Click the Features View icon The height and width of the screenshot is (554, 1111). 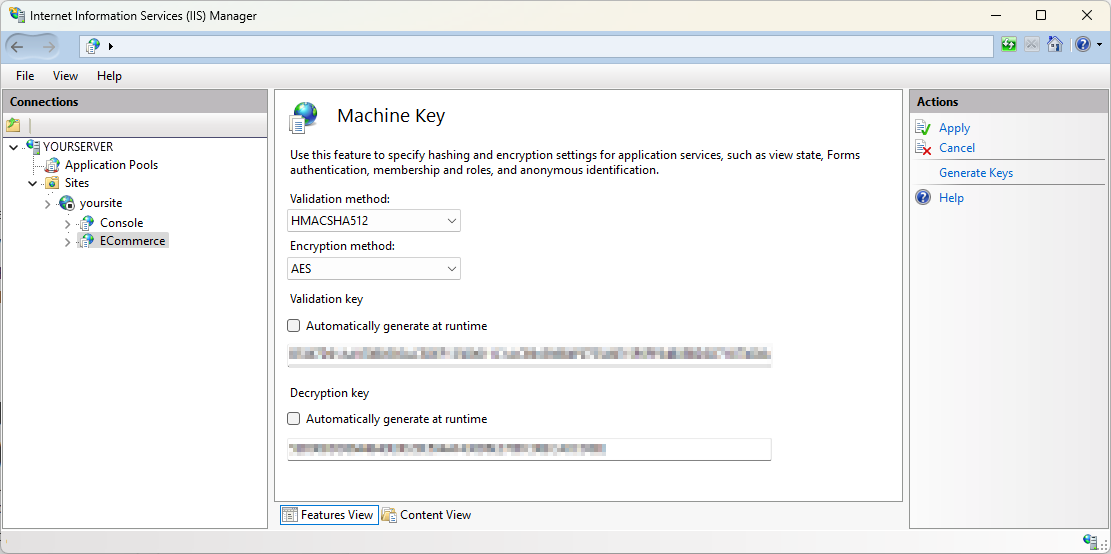point(290,515)
